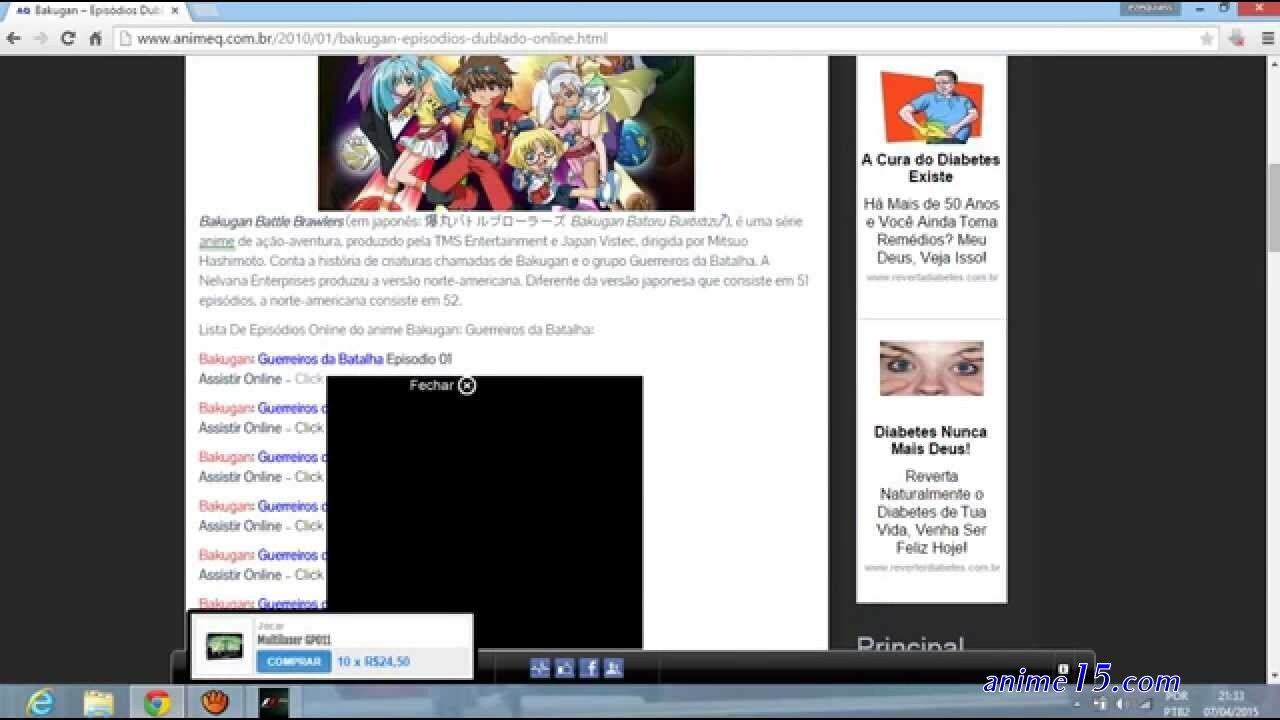The height and width of the screenshot is (720, 1280).
Task: Click 'Assistir Online' under Episodio 01
Action: pos(240,379)
